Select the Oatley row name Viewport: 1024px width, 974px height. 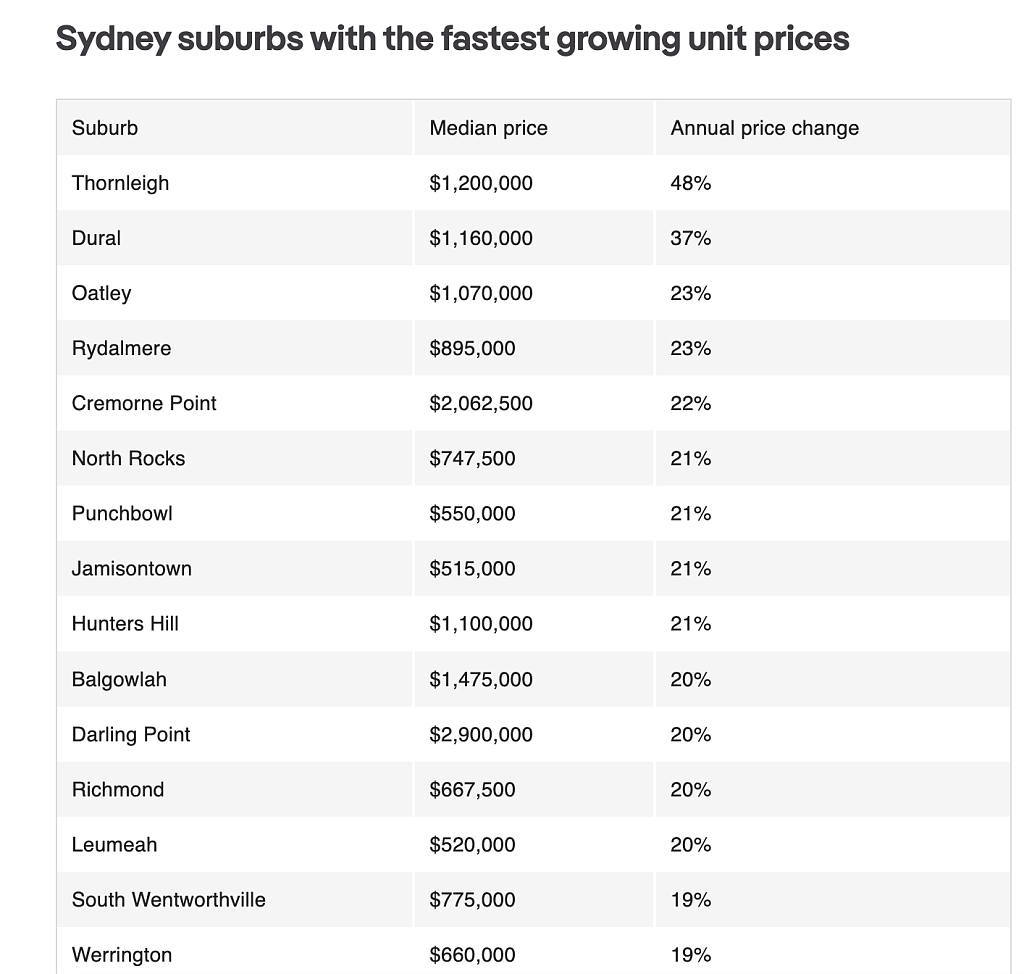click(101, 293)
